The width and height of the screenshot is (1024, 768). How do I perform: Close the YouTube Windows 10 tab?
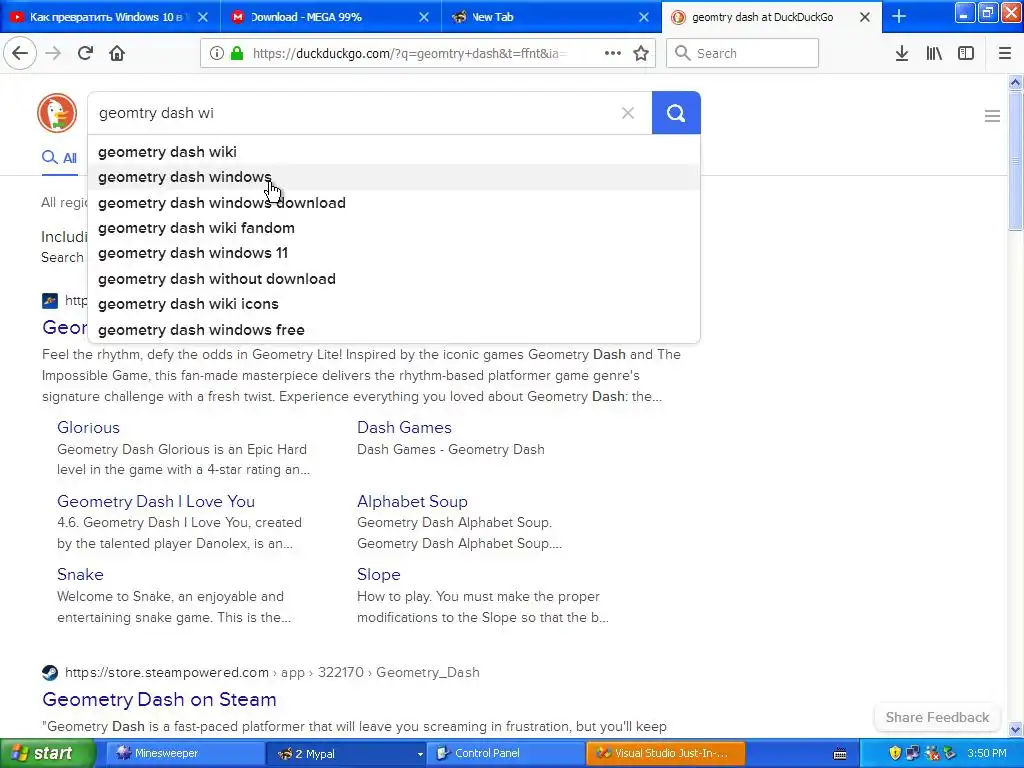click(203, 17)
